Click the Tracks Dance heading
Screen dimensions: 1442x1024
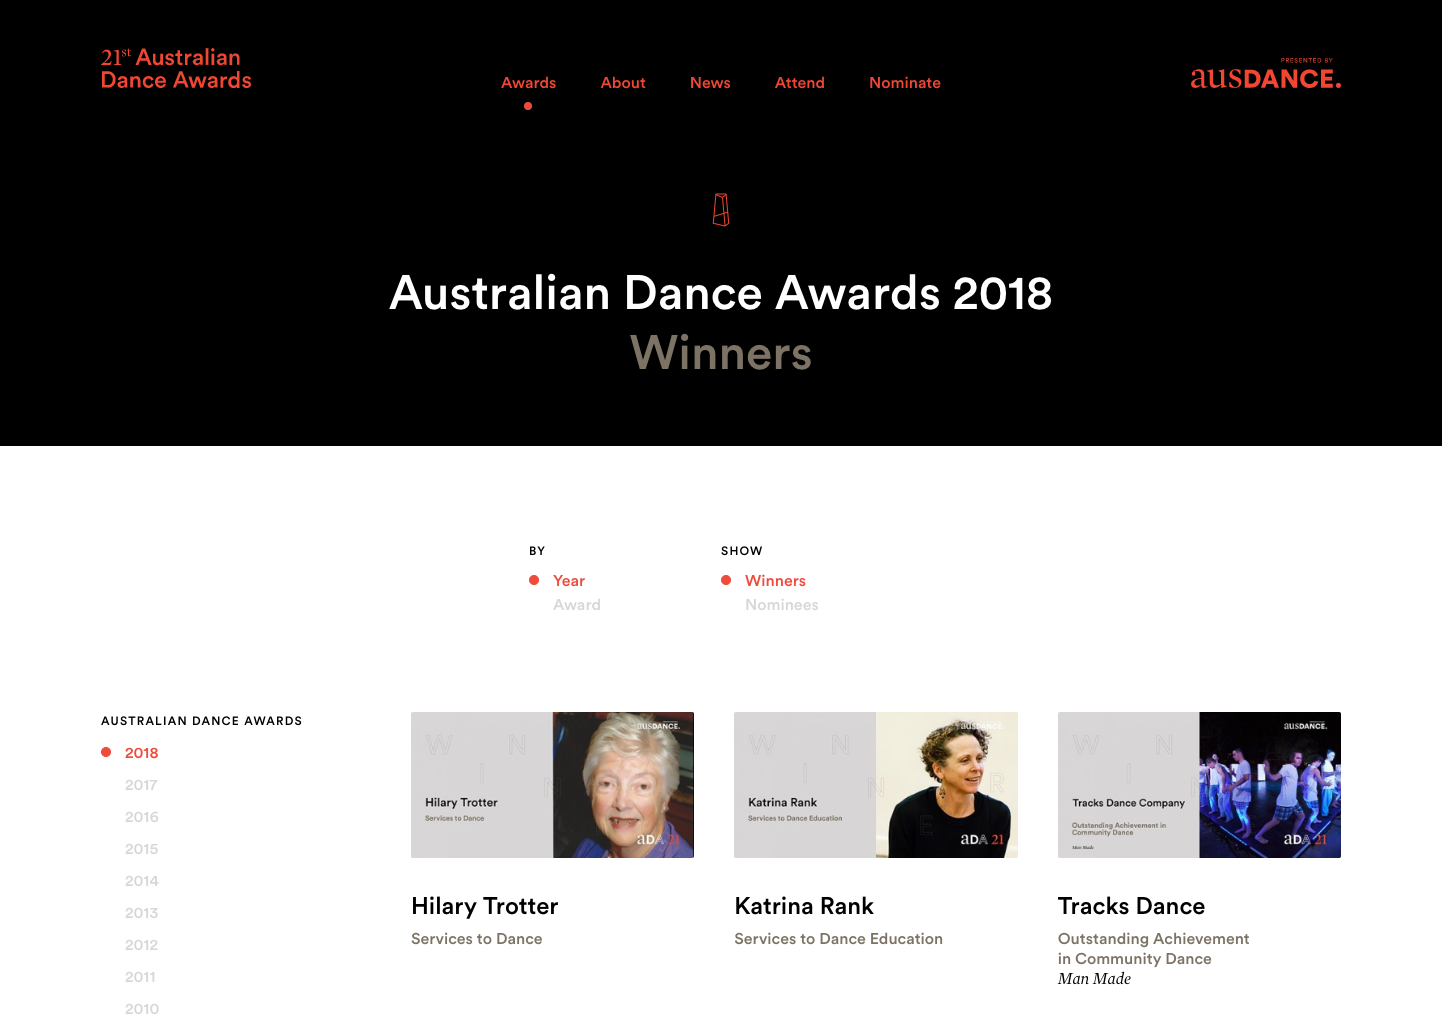(1131, 906)
